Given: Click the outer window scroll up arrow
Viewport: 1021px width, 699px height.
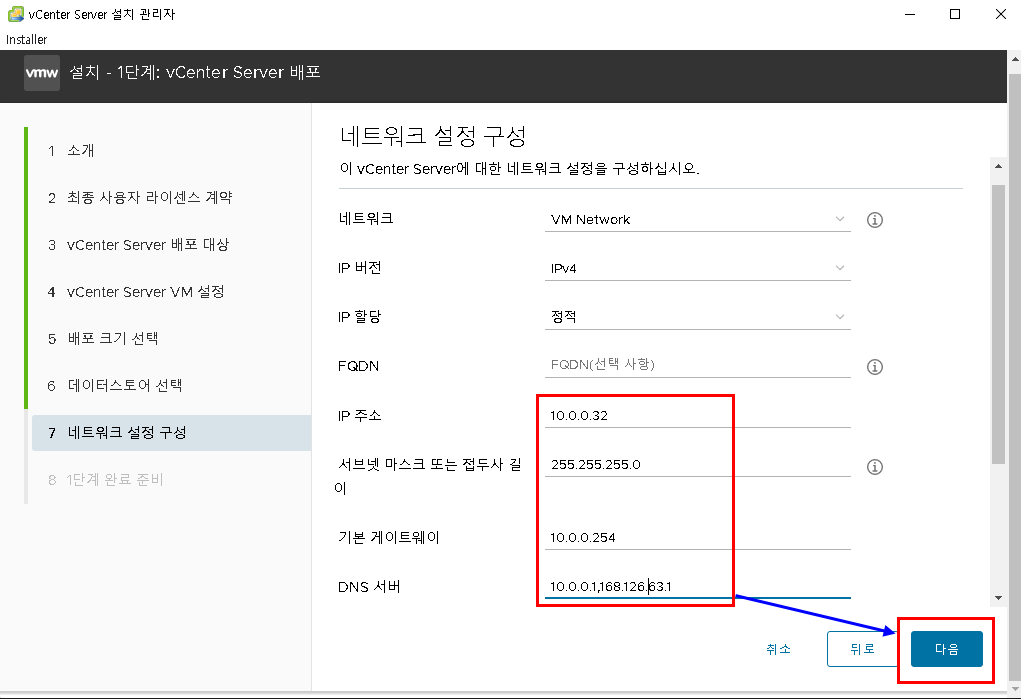Looking at the screenshot, I should pyautogui.click(x=1014, y=59).
